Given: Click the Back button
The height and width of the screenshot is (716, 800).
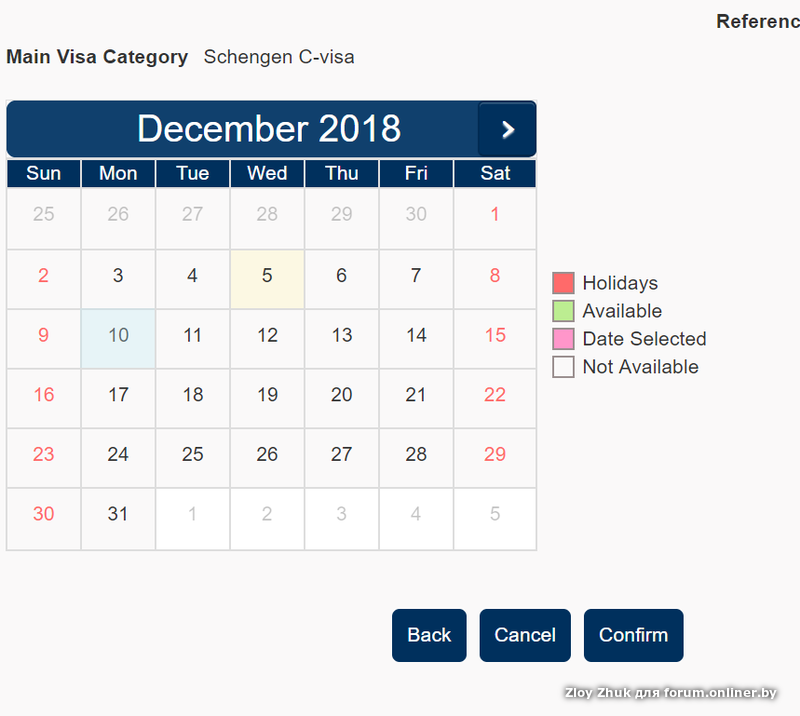Looking at the screenshot, I should tap(429, 635).
